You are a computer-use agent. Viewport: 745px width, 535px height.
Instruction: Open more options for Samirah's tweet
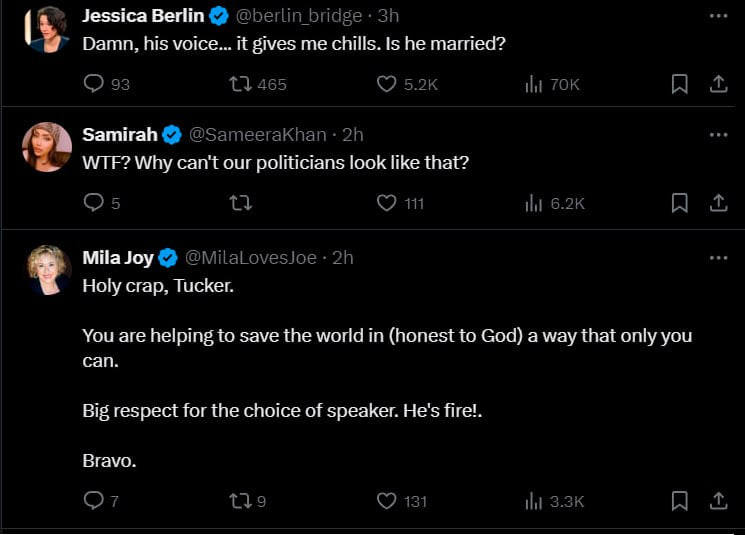(717, 135)
